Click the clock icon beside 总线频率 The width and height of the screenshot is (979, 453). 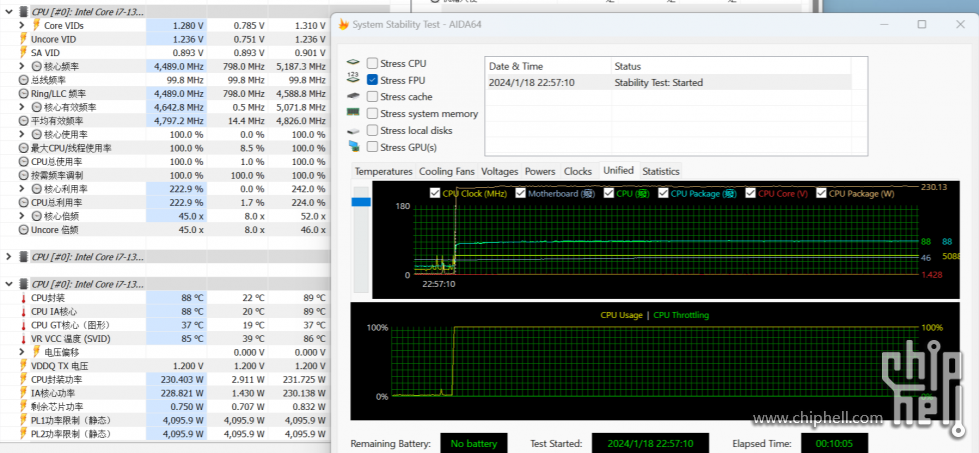click(24, 80)
